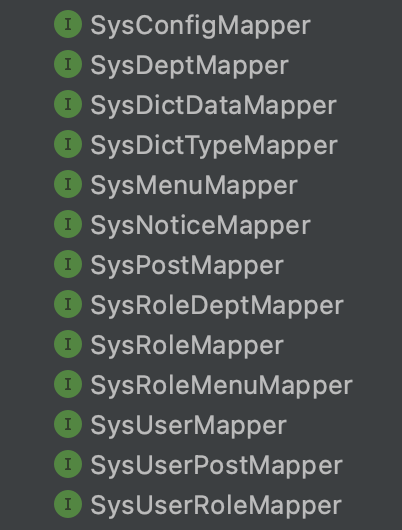Open the SysDictDataMapper entry
The width and height of the screenshot is (402, 530).
click(213, 105)
